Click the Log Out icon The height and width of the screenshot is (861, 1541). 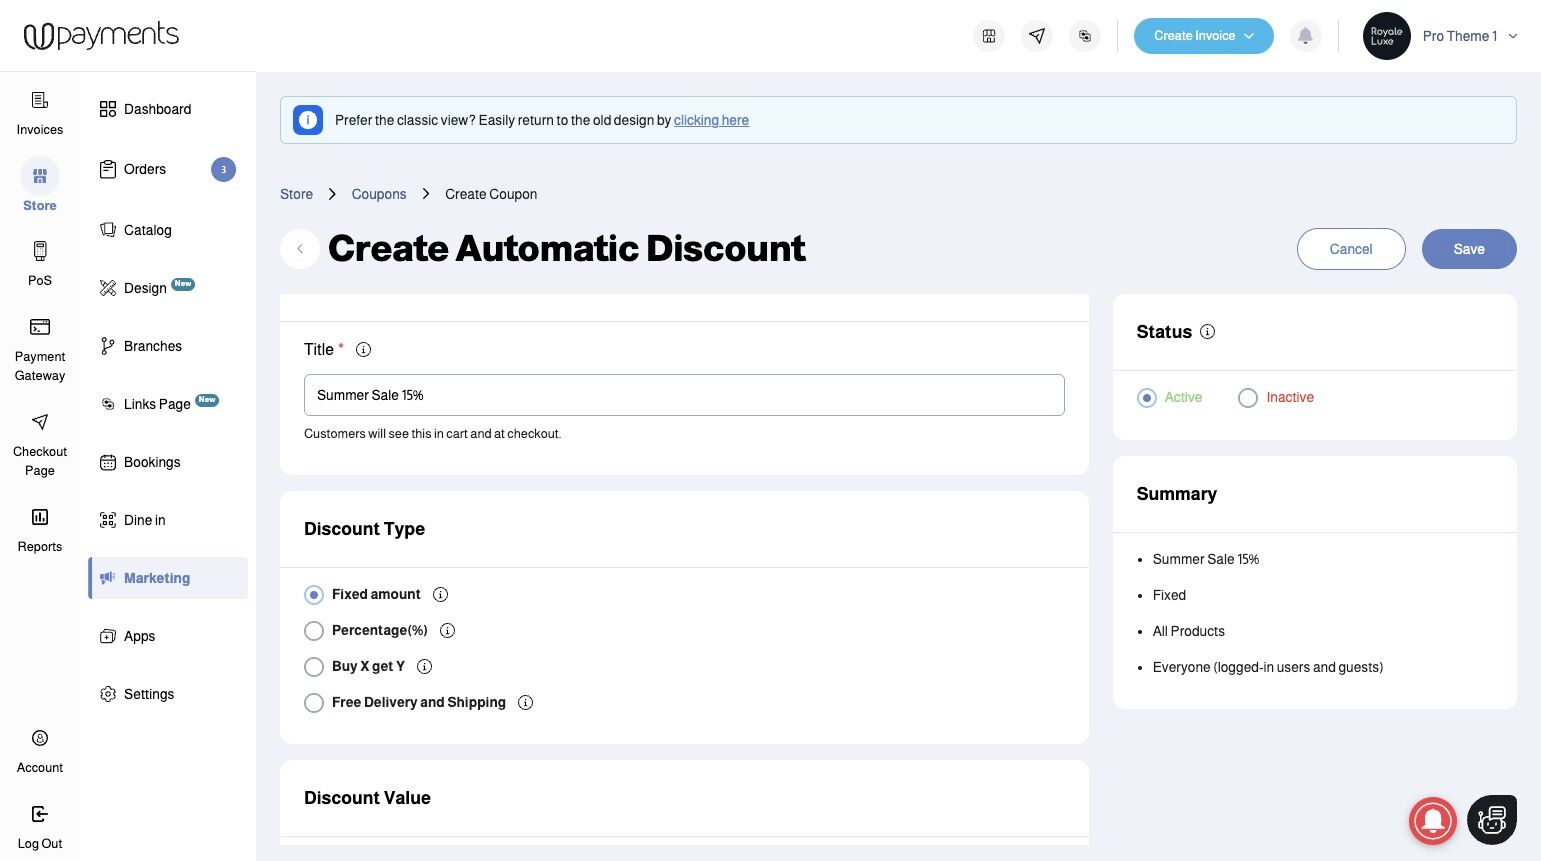[x=40, y=814]
